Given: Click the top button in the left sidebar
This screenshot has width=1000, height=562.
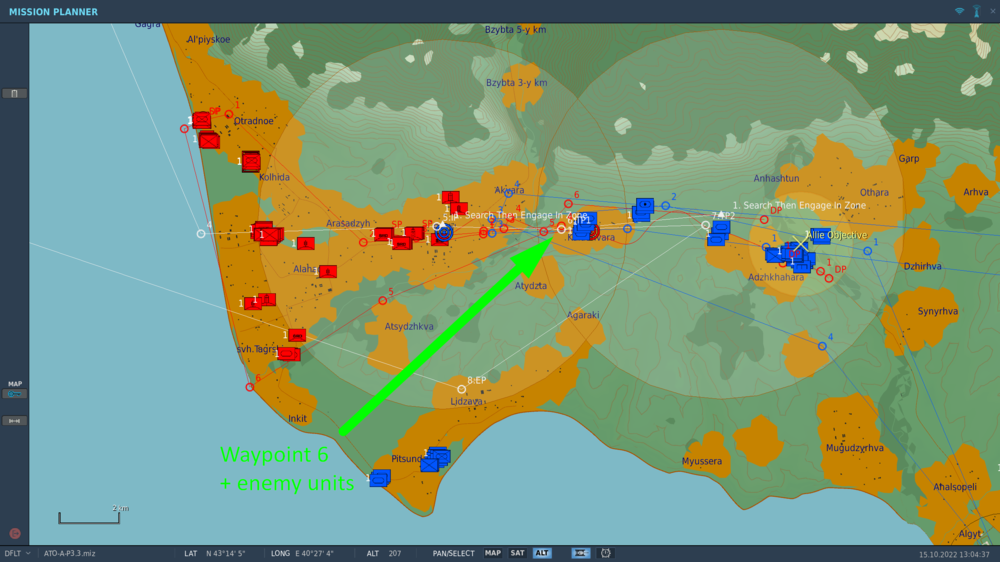Looking at the screenshot, I should [x=14, y=94].
